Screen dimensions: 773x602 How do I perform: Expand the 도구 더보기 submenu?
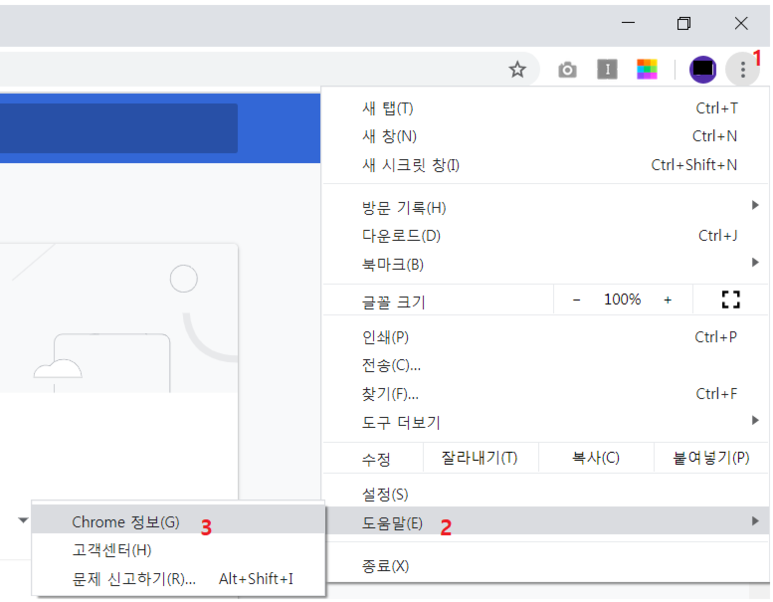click(546, 422)
